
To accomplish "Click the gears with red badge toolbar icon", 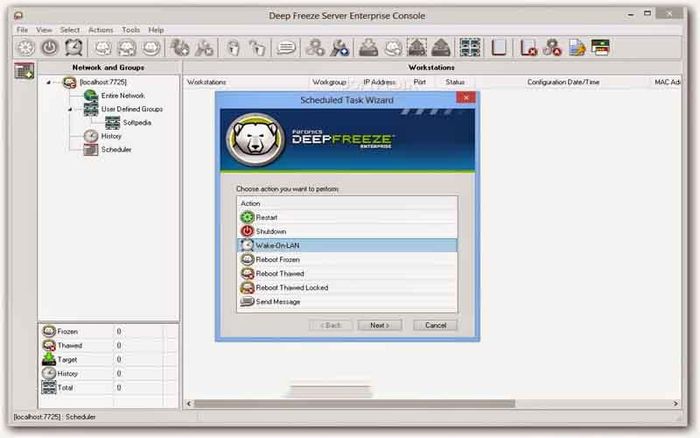I will [x=552, y=48].
